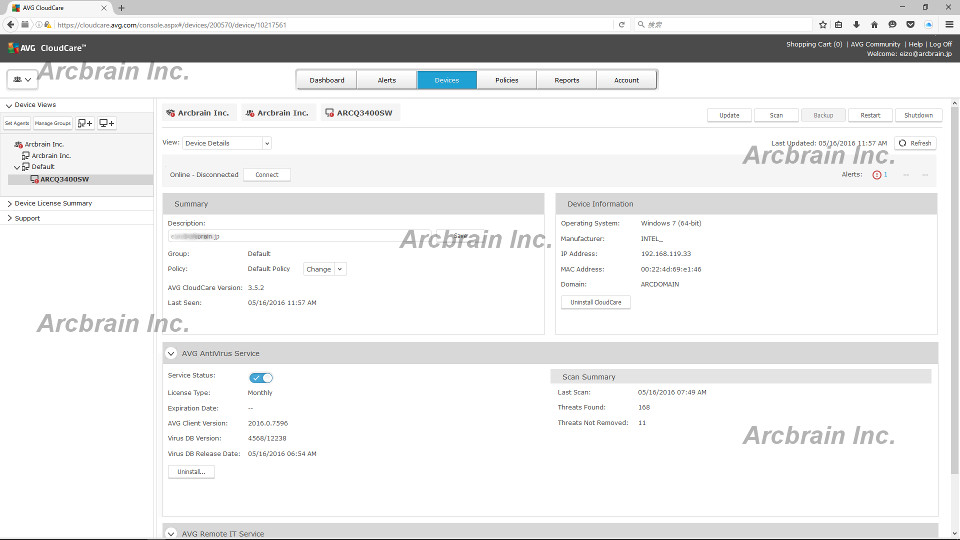The height and width of the screenshot is (540, 960).
Task: Click the blue cloud extension icon
Action: point(929,24)
